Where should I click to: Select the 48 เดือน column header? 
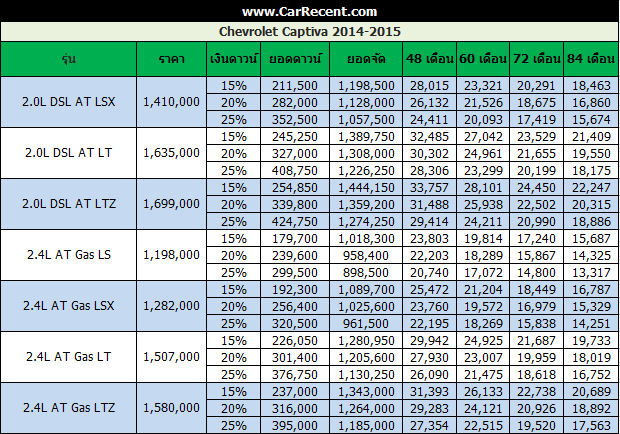(430, 60)
